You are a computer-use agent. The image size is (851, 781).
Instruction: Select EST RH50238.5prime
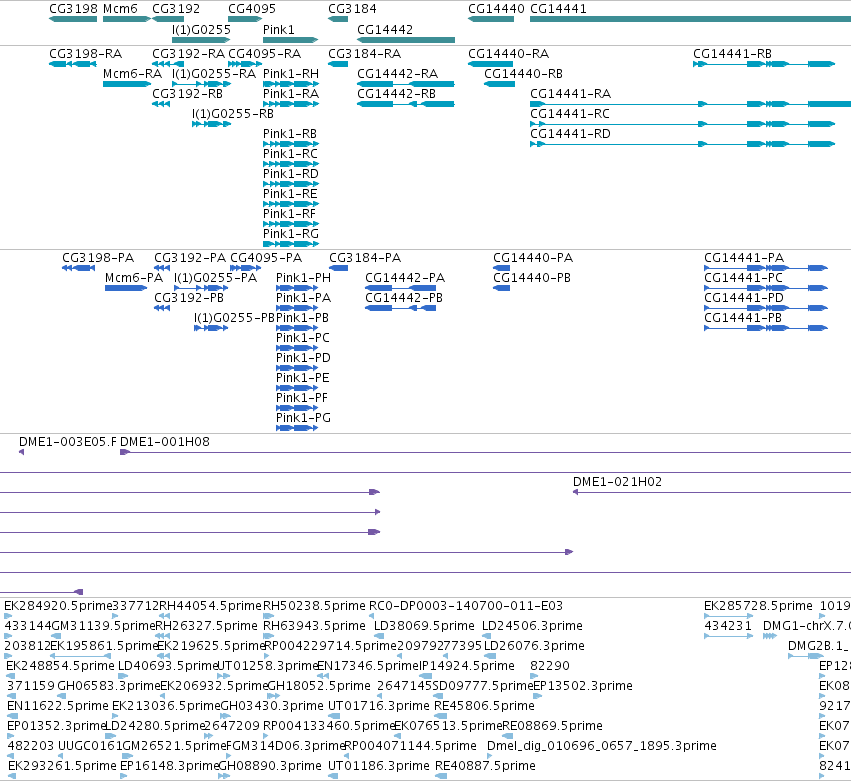tap(314, 605)
